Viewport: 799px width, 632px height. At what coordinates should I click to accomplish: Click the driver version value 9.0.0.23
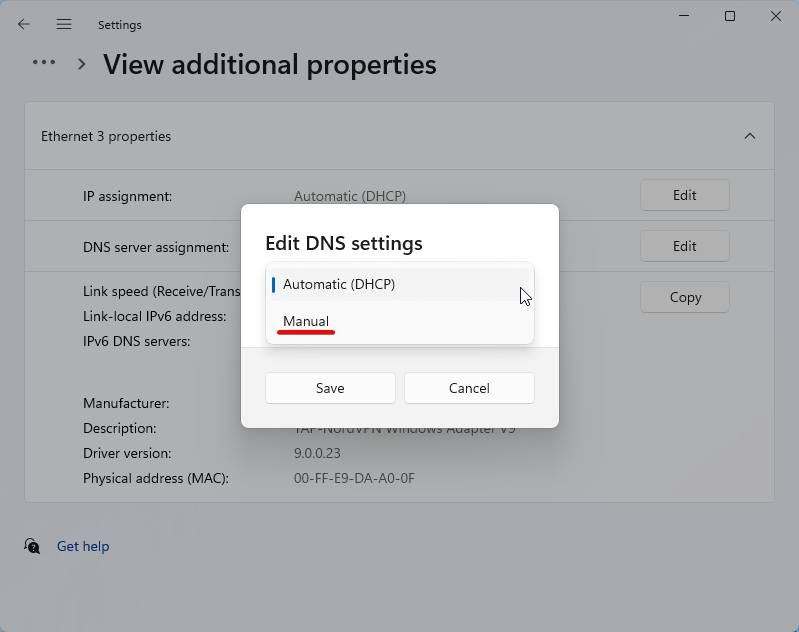point(317,453)
